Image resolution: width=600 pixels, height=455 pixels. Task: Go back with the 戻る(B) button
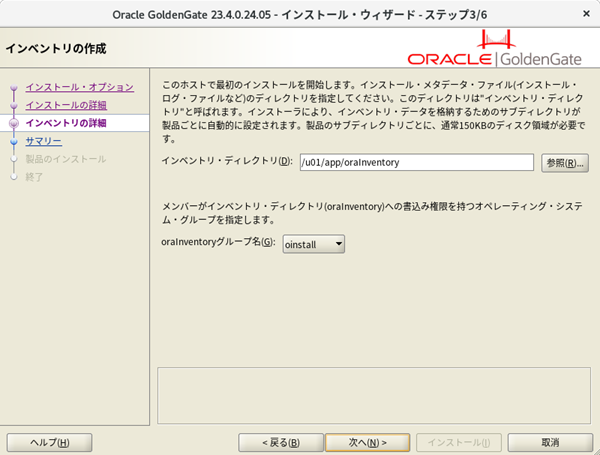click(x=281, y=443)
